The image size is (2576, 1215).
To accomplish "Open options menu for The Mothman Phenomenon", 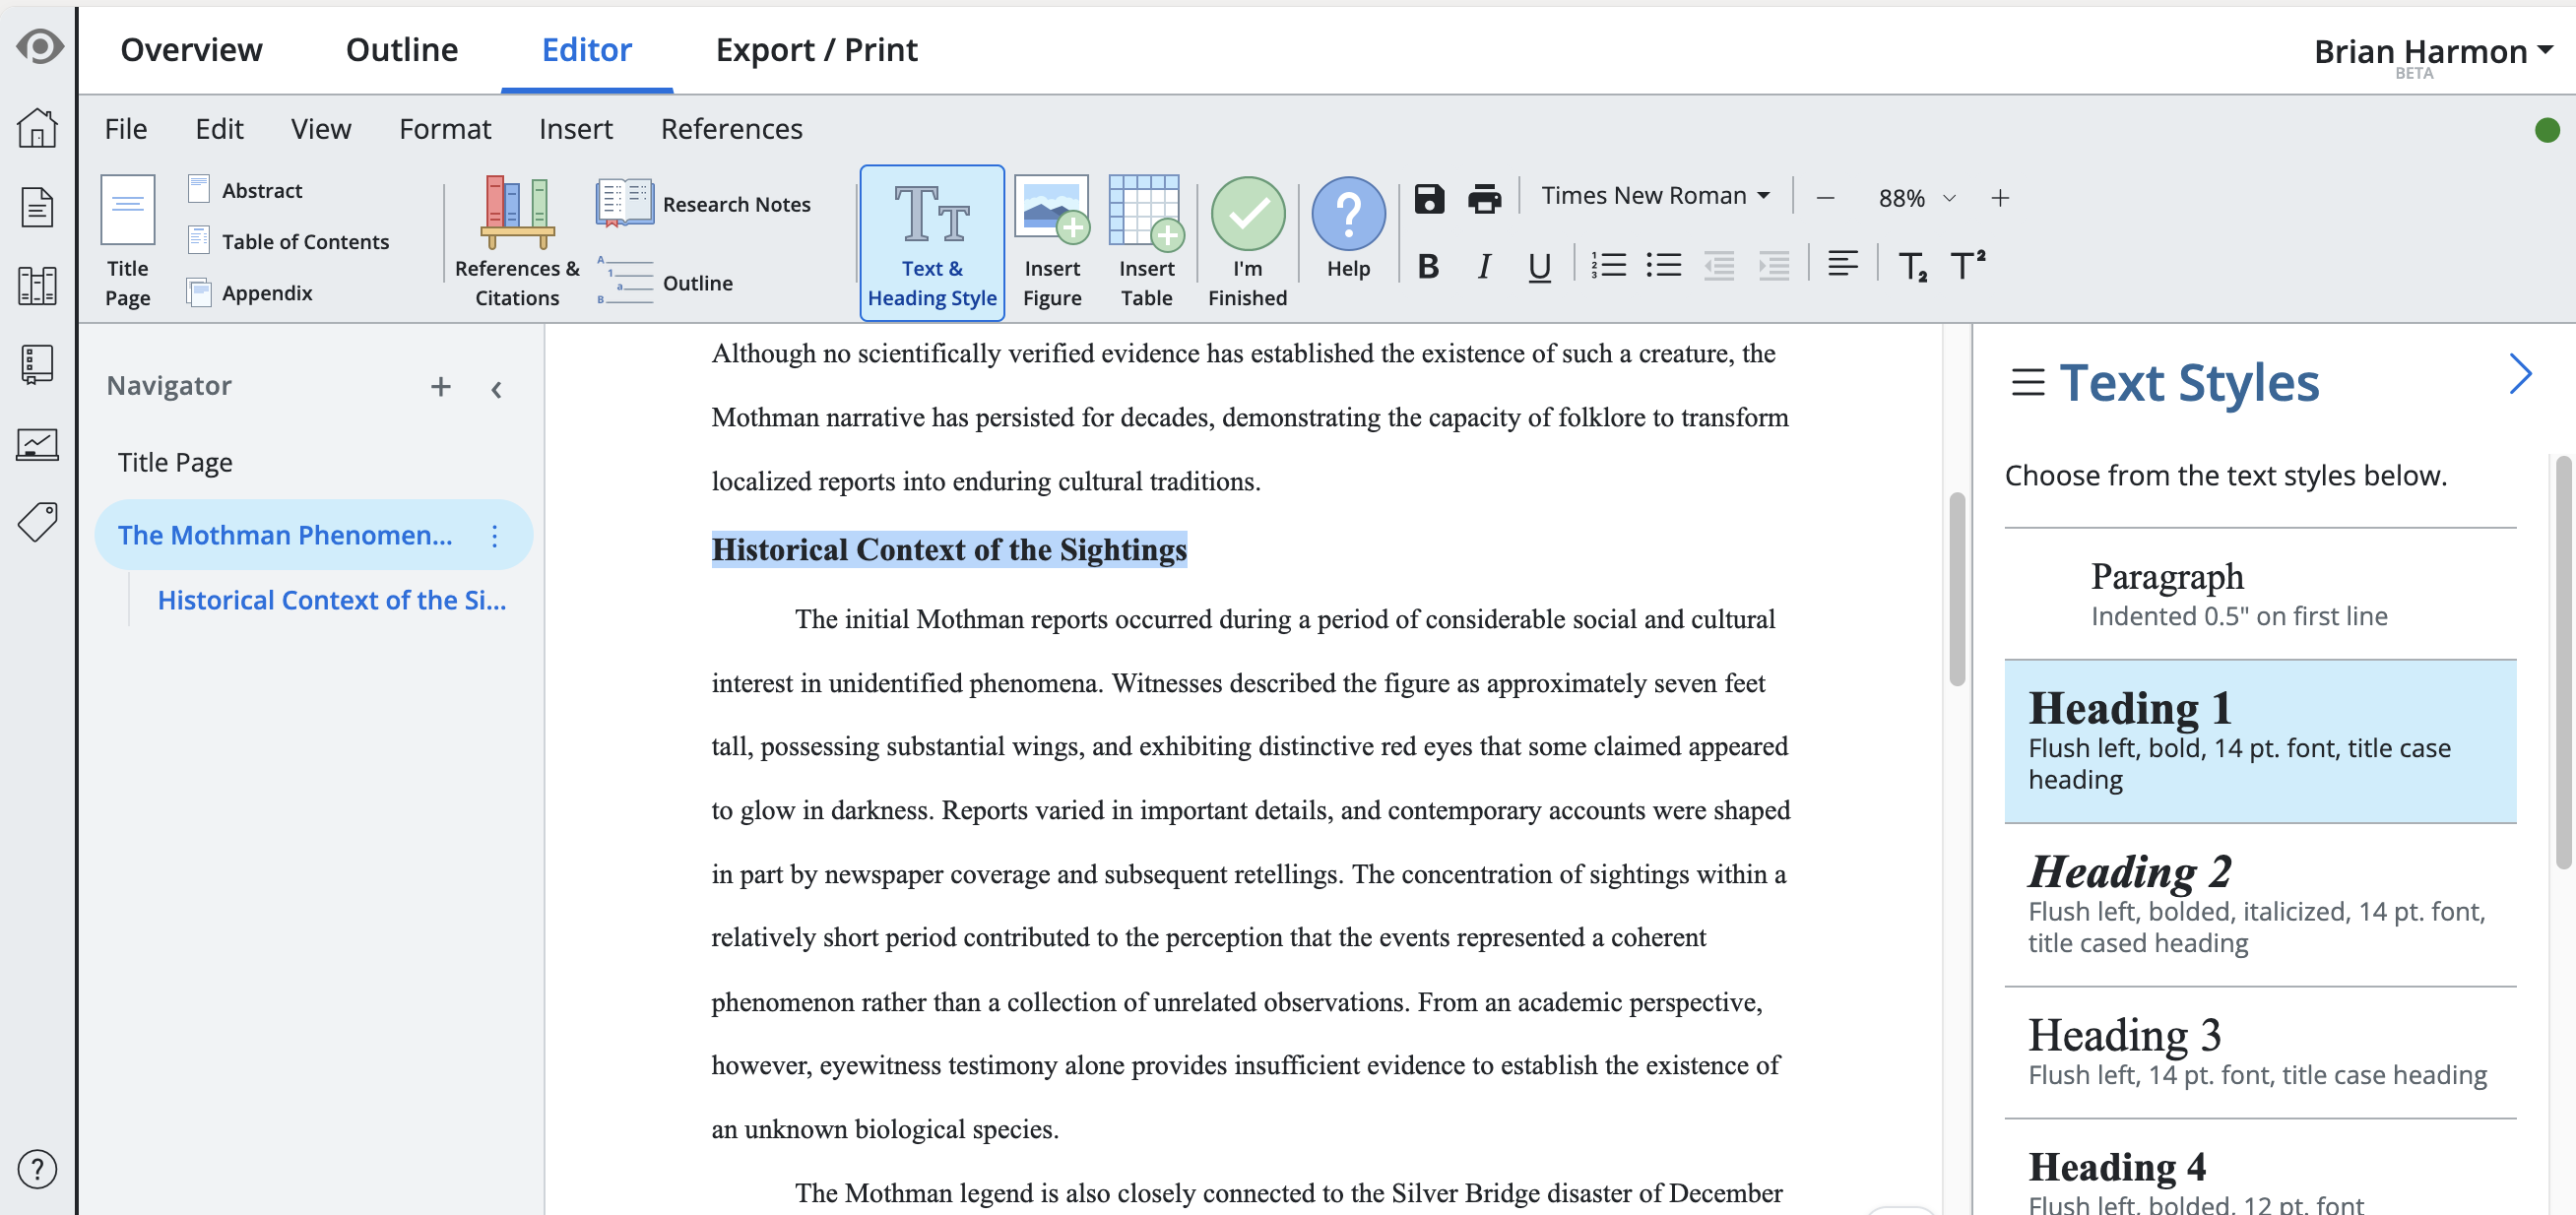I will click(494, 535).
